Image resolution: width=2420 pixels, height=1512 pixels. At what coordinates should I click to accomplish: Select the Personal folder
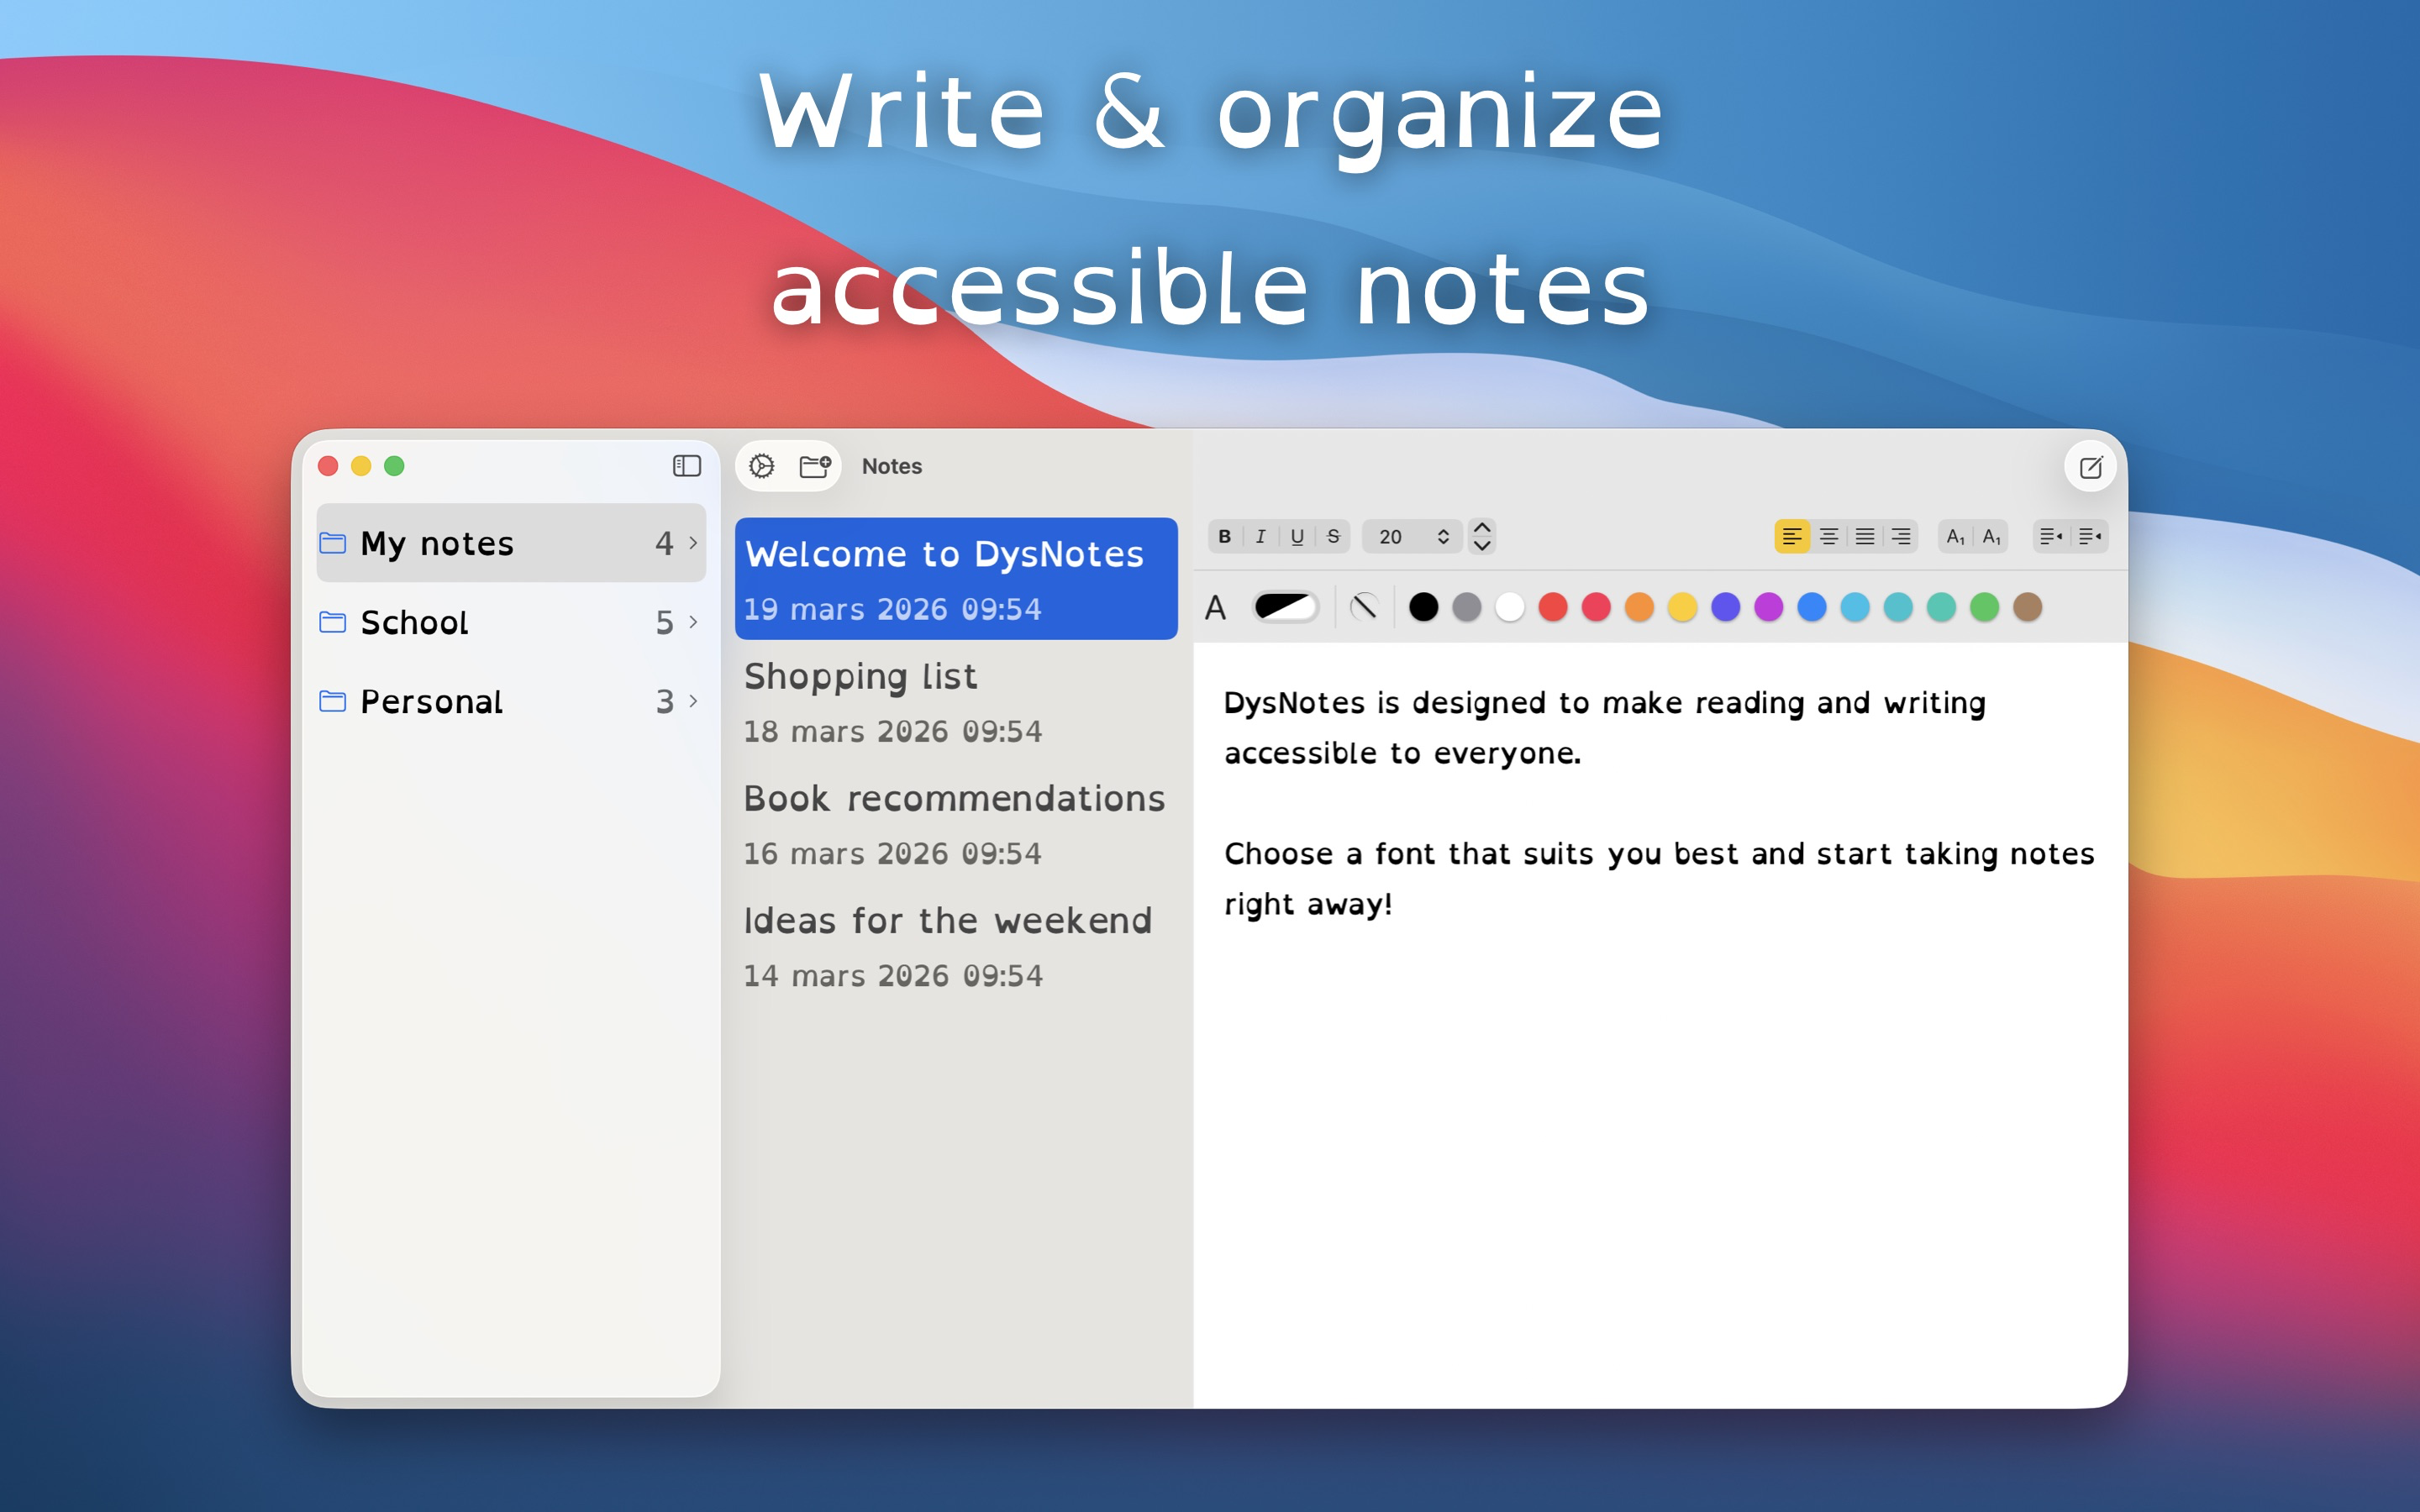coord(511,701)
